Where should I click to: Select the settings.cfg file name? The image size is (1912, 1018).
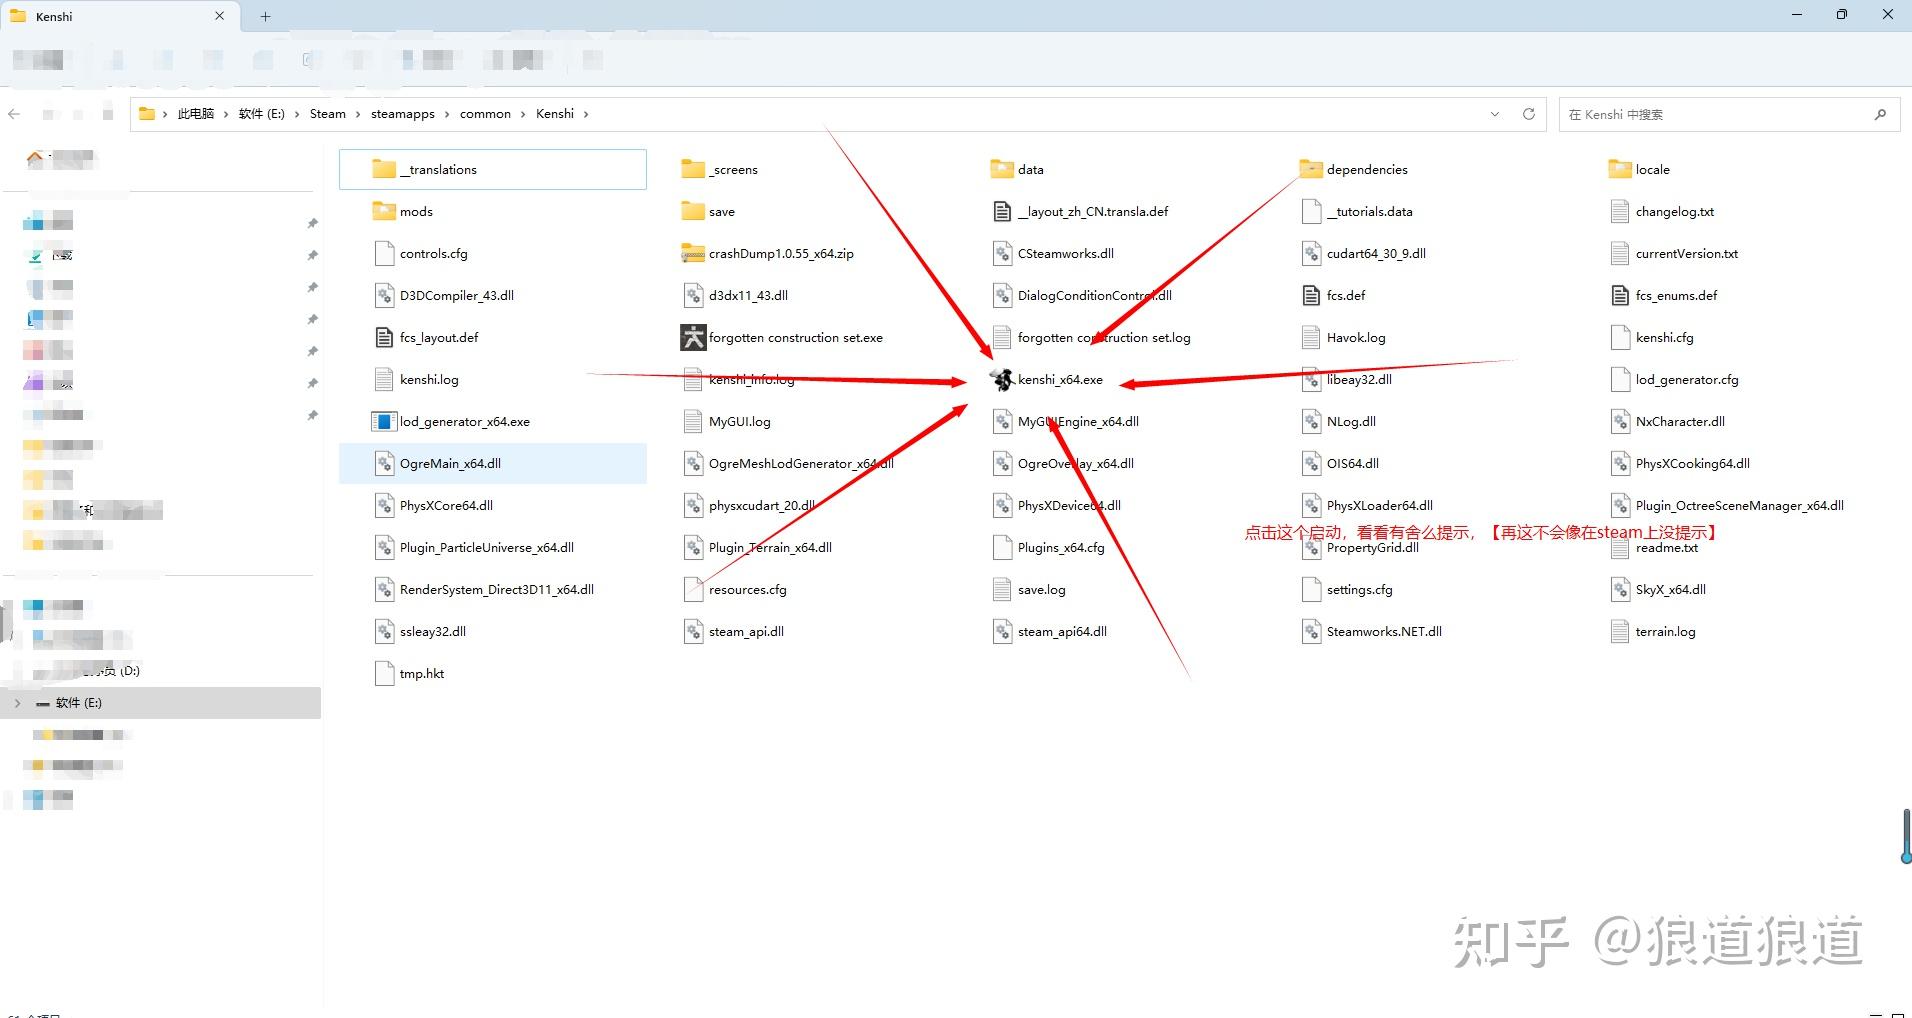[x=1360, y=590]
